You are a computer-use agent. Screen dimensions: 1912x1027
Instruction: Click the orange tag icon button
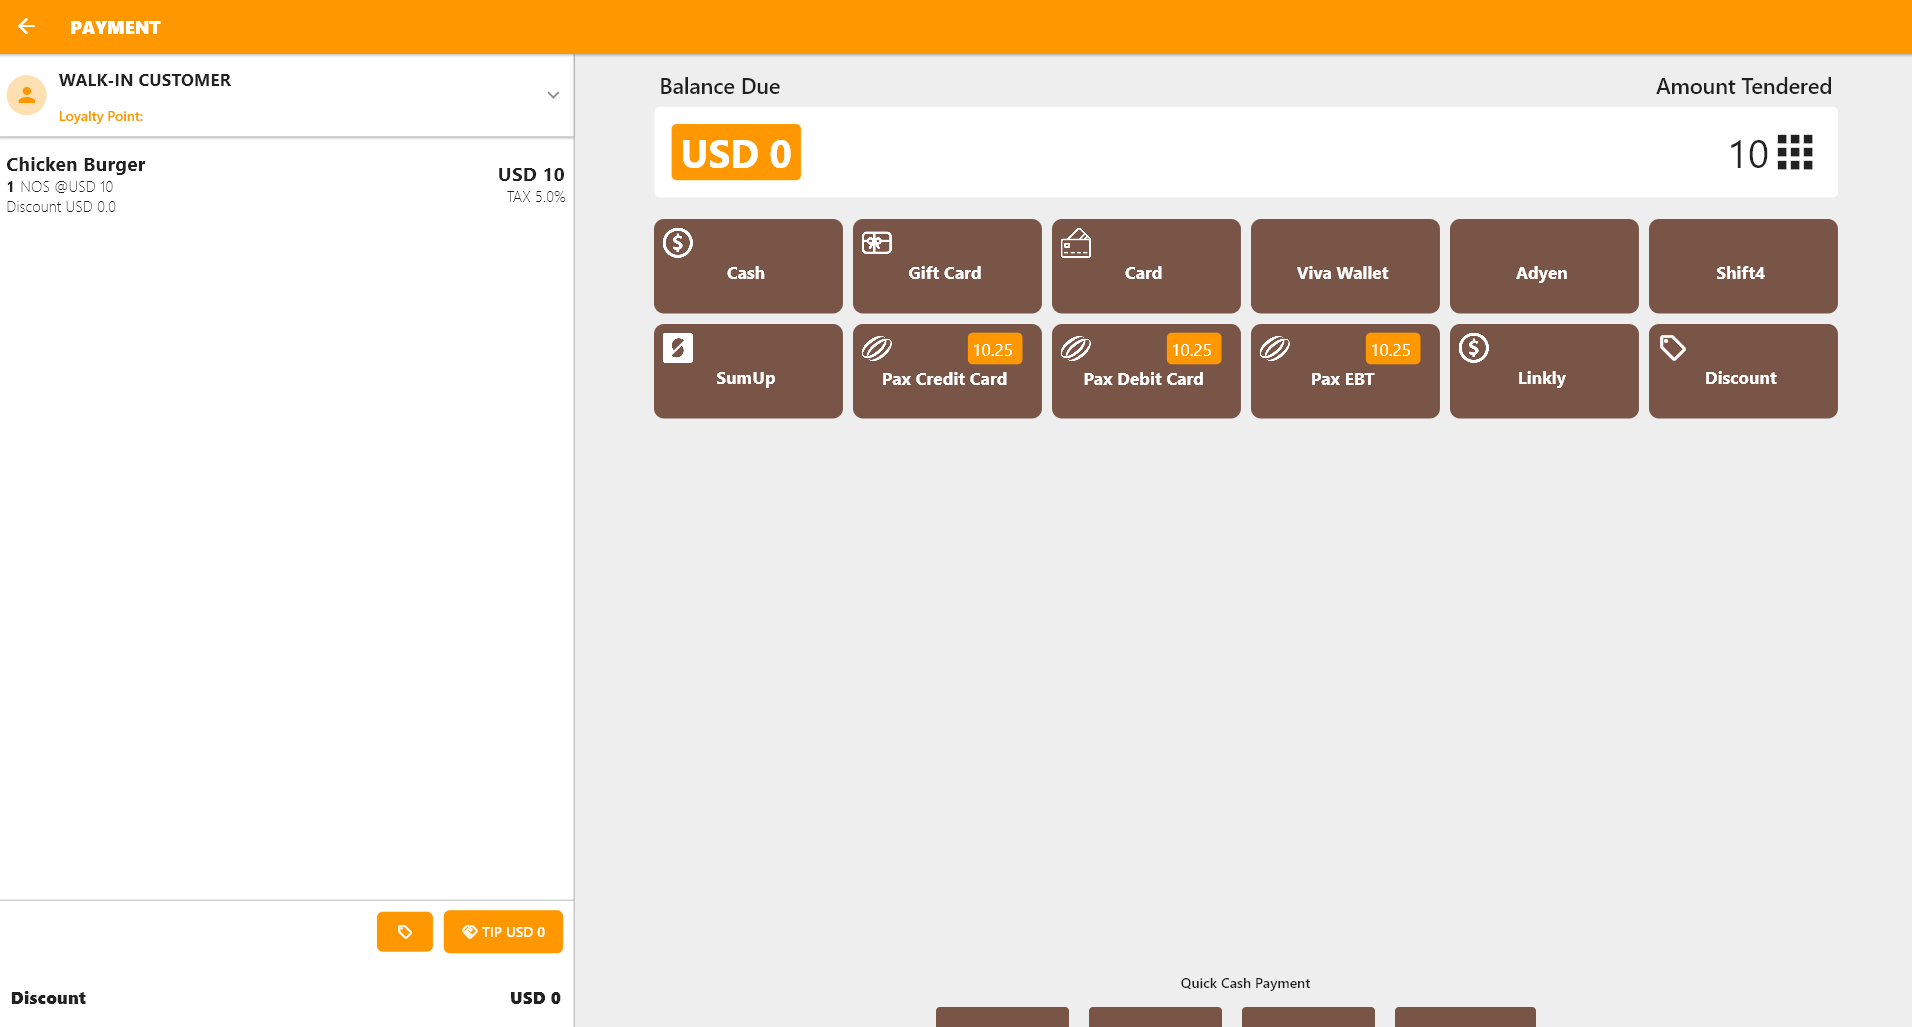tap(404, 932)
